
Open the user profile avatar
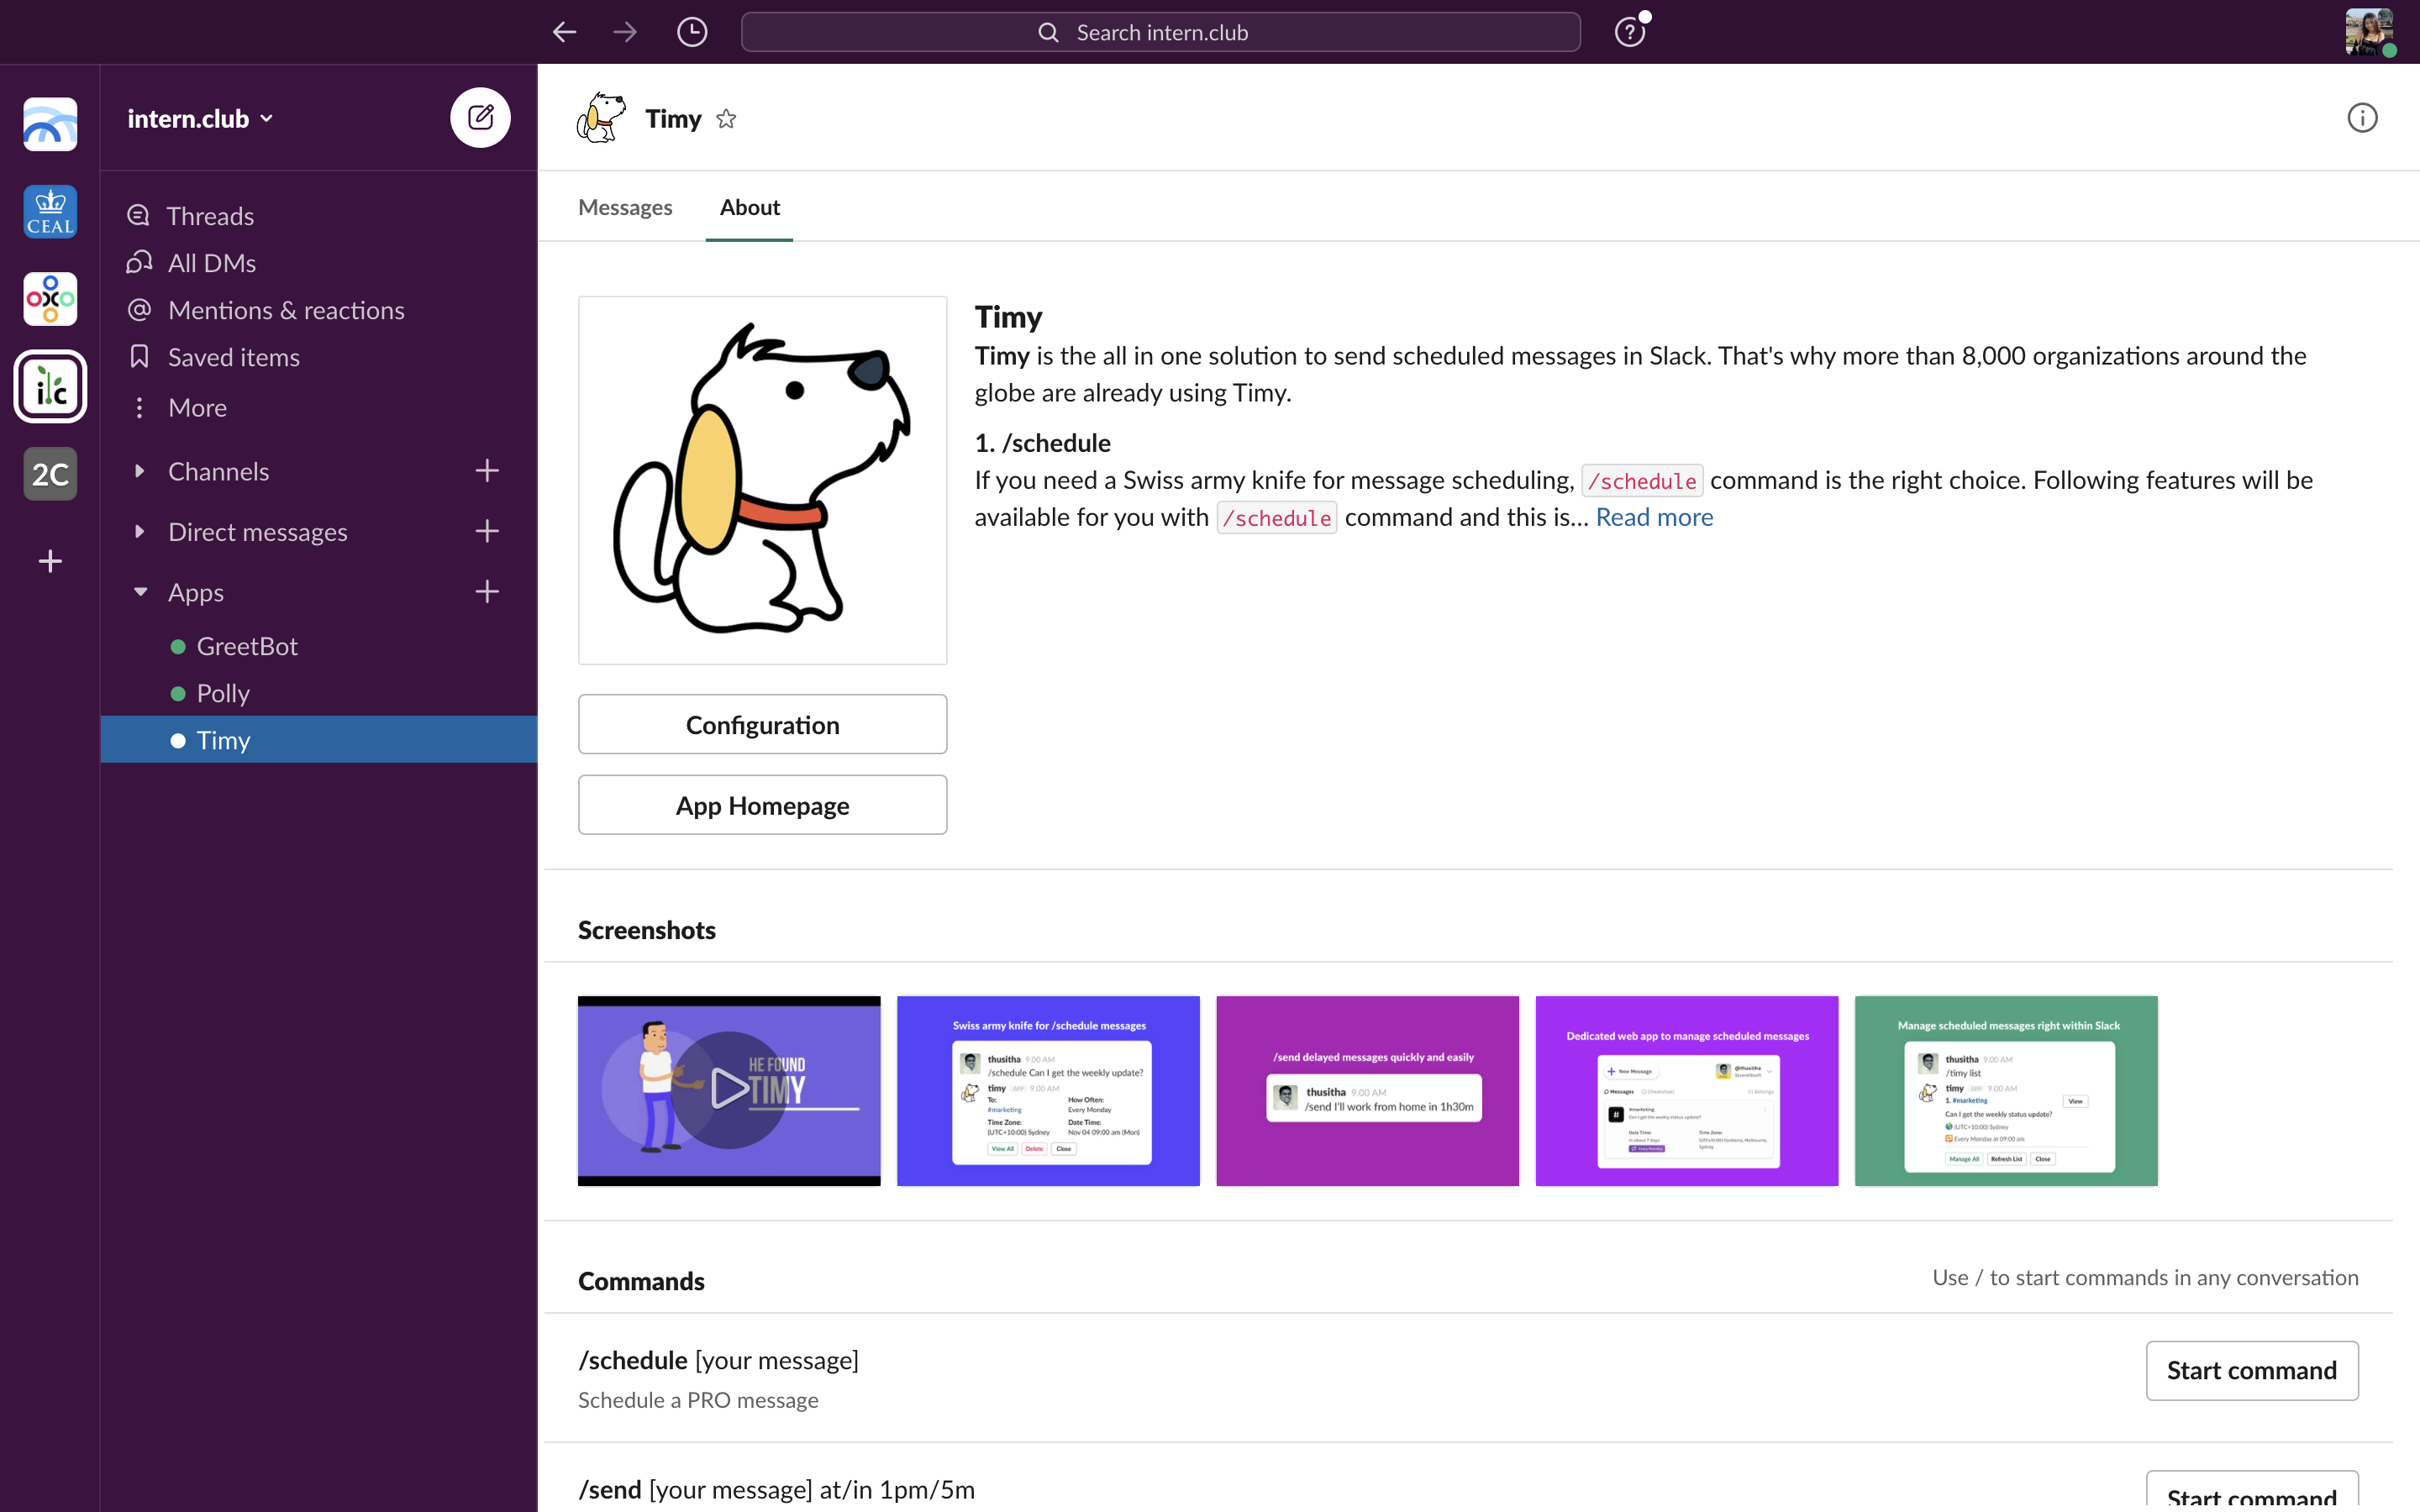click(x=2370, y=32)
